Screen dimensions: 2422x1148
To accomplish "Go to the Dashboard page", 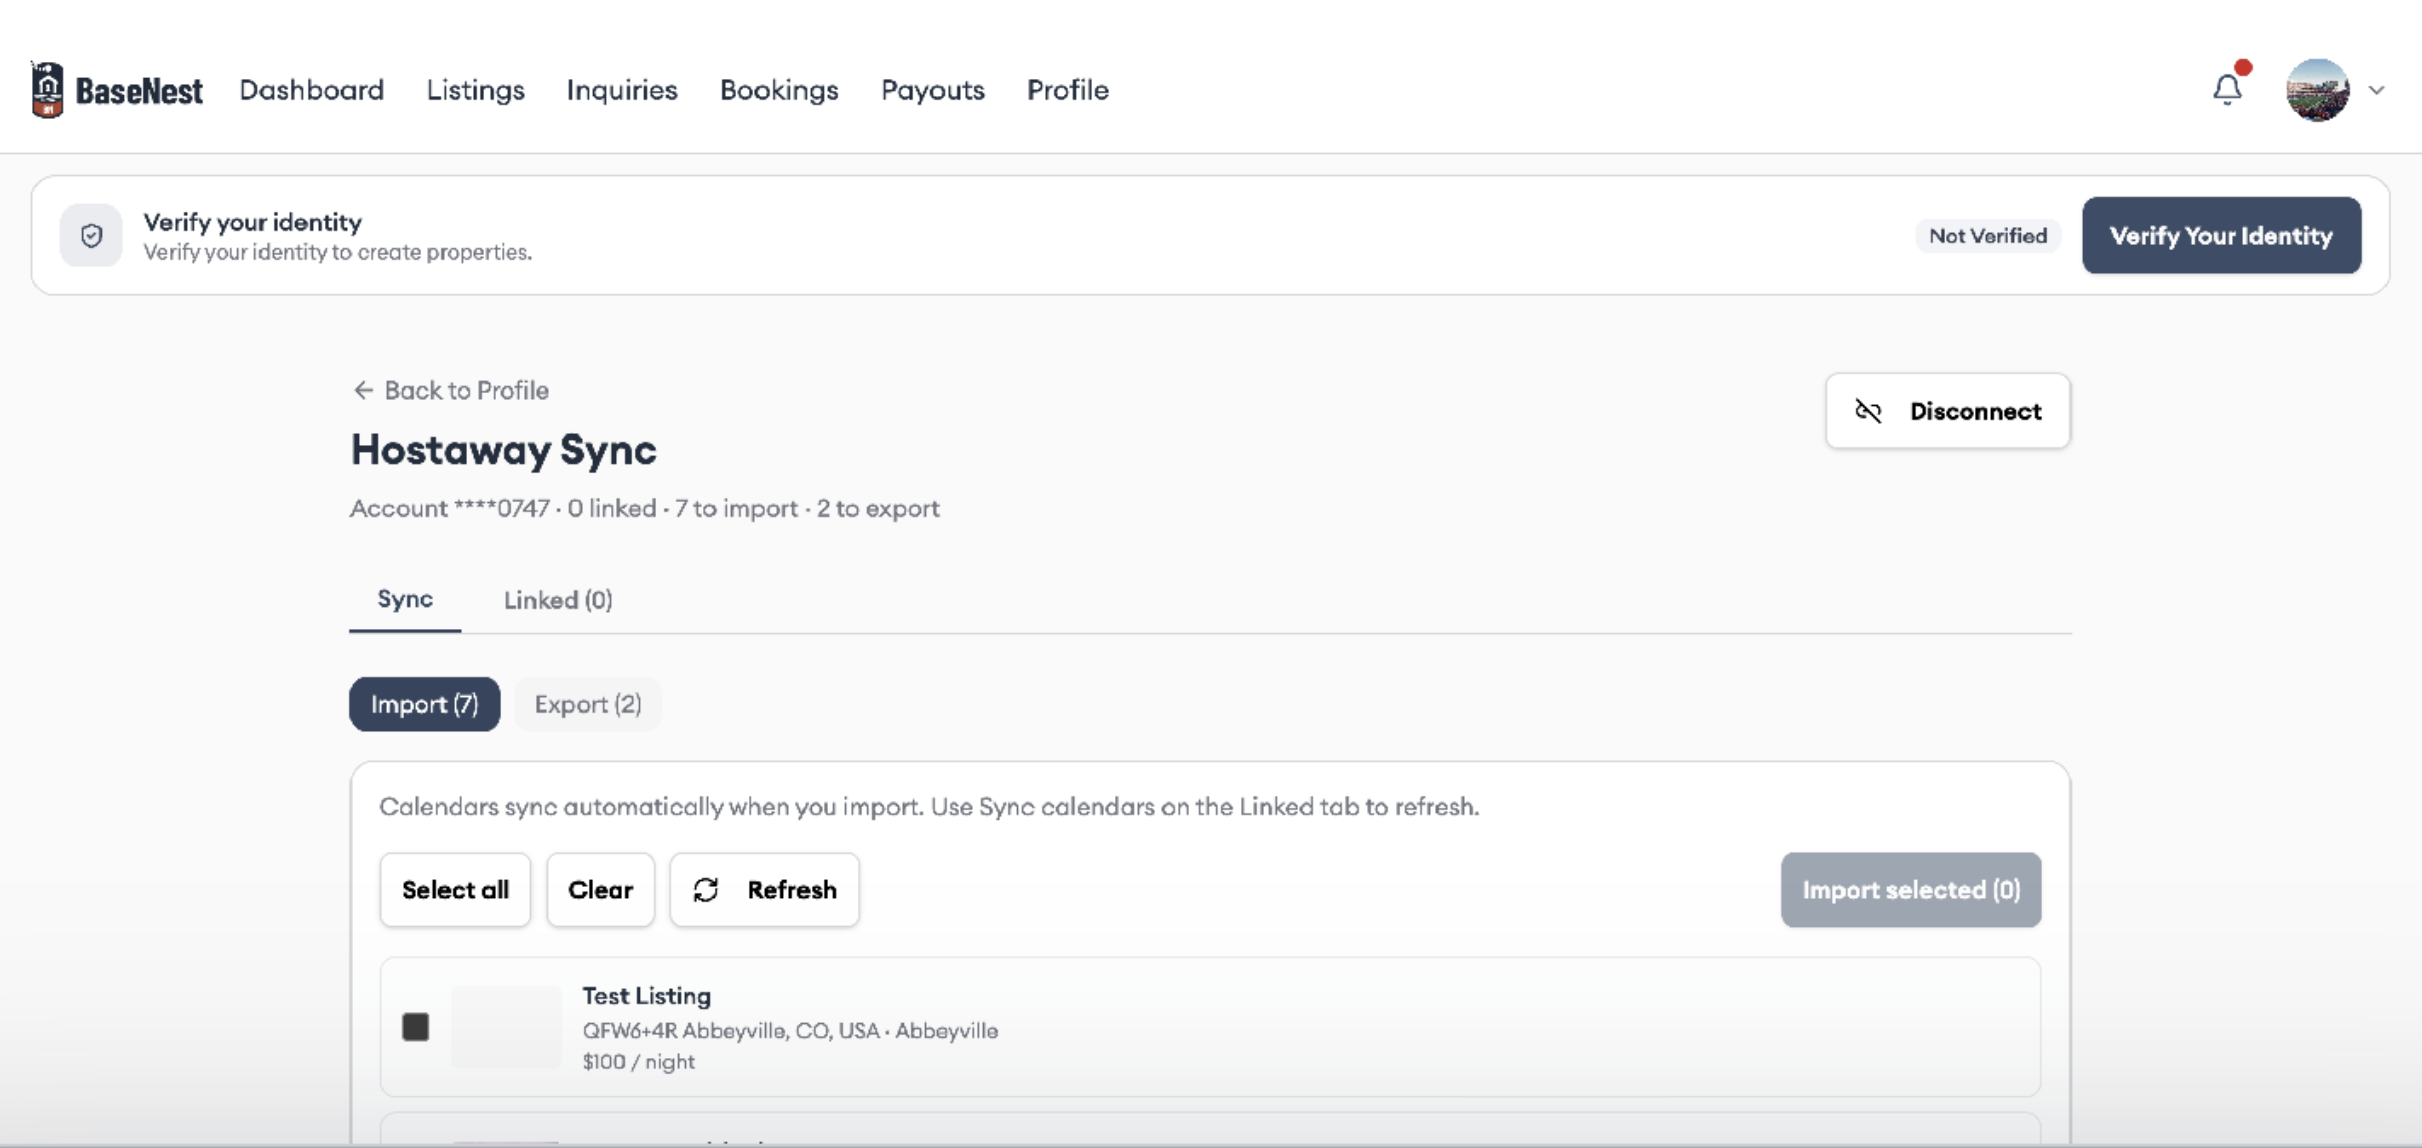I will click(x=312, y=90).
